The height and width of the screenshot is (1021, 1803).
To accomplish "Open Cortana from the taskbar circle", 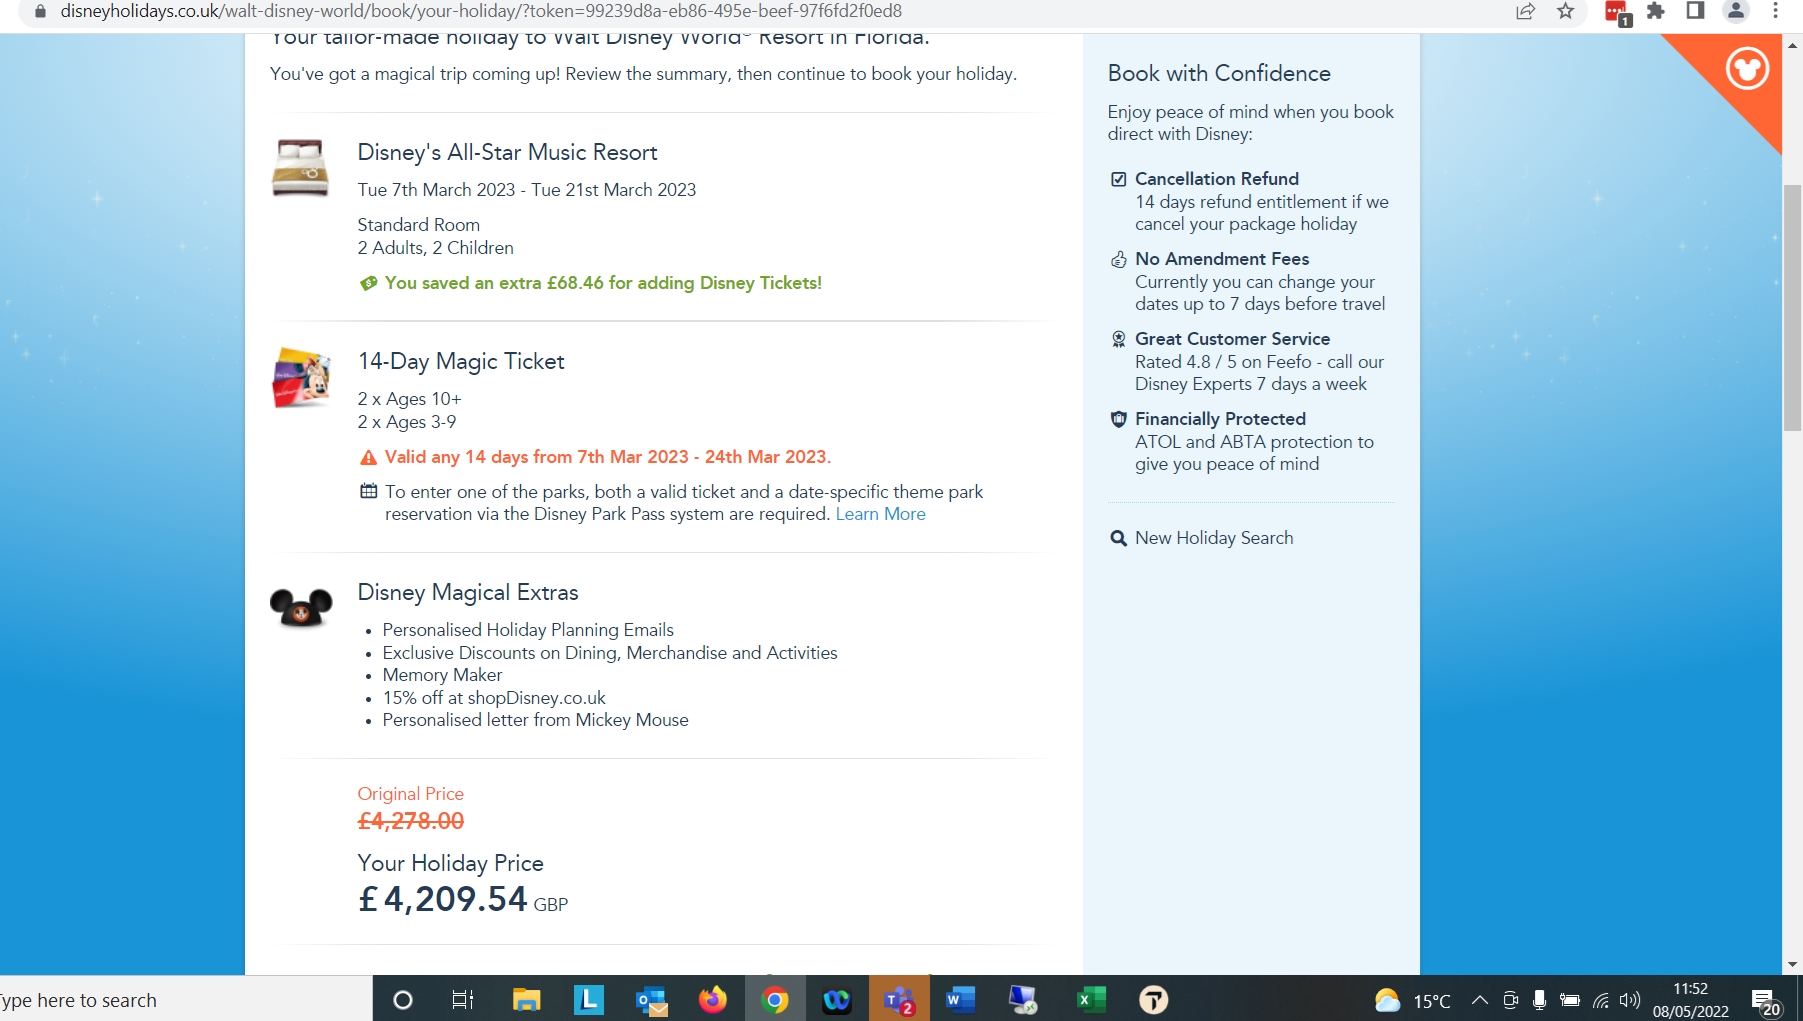I will pos(403,1000).
